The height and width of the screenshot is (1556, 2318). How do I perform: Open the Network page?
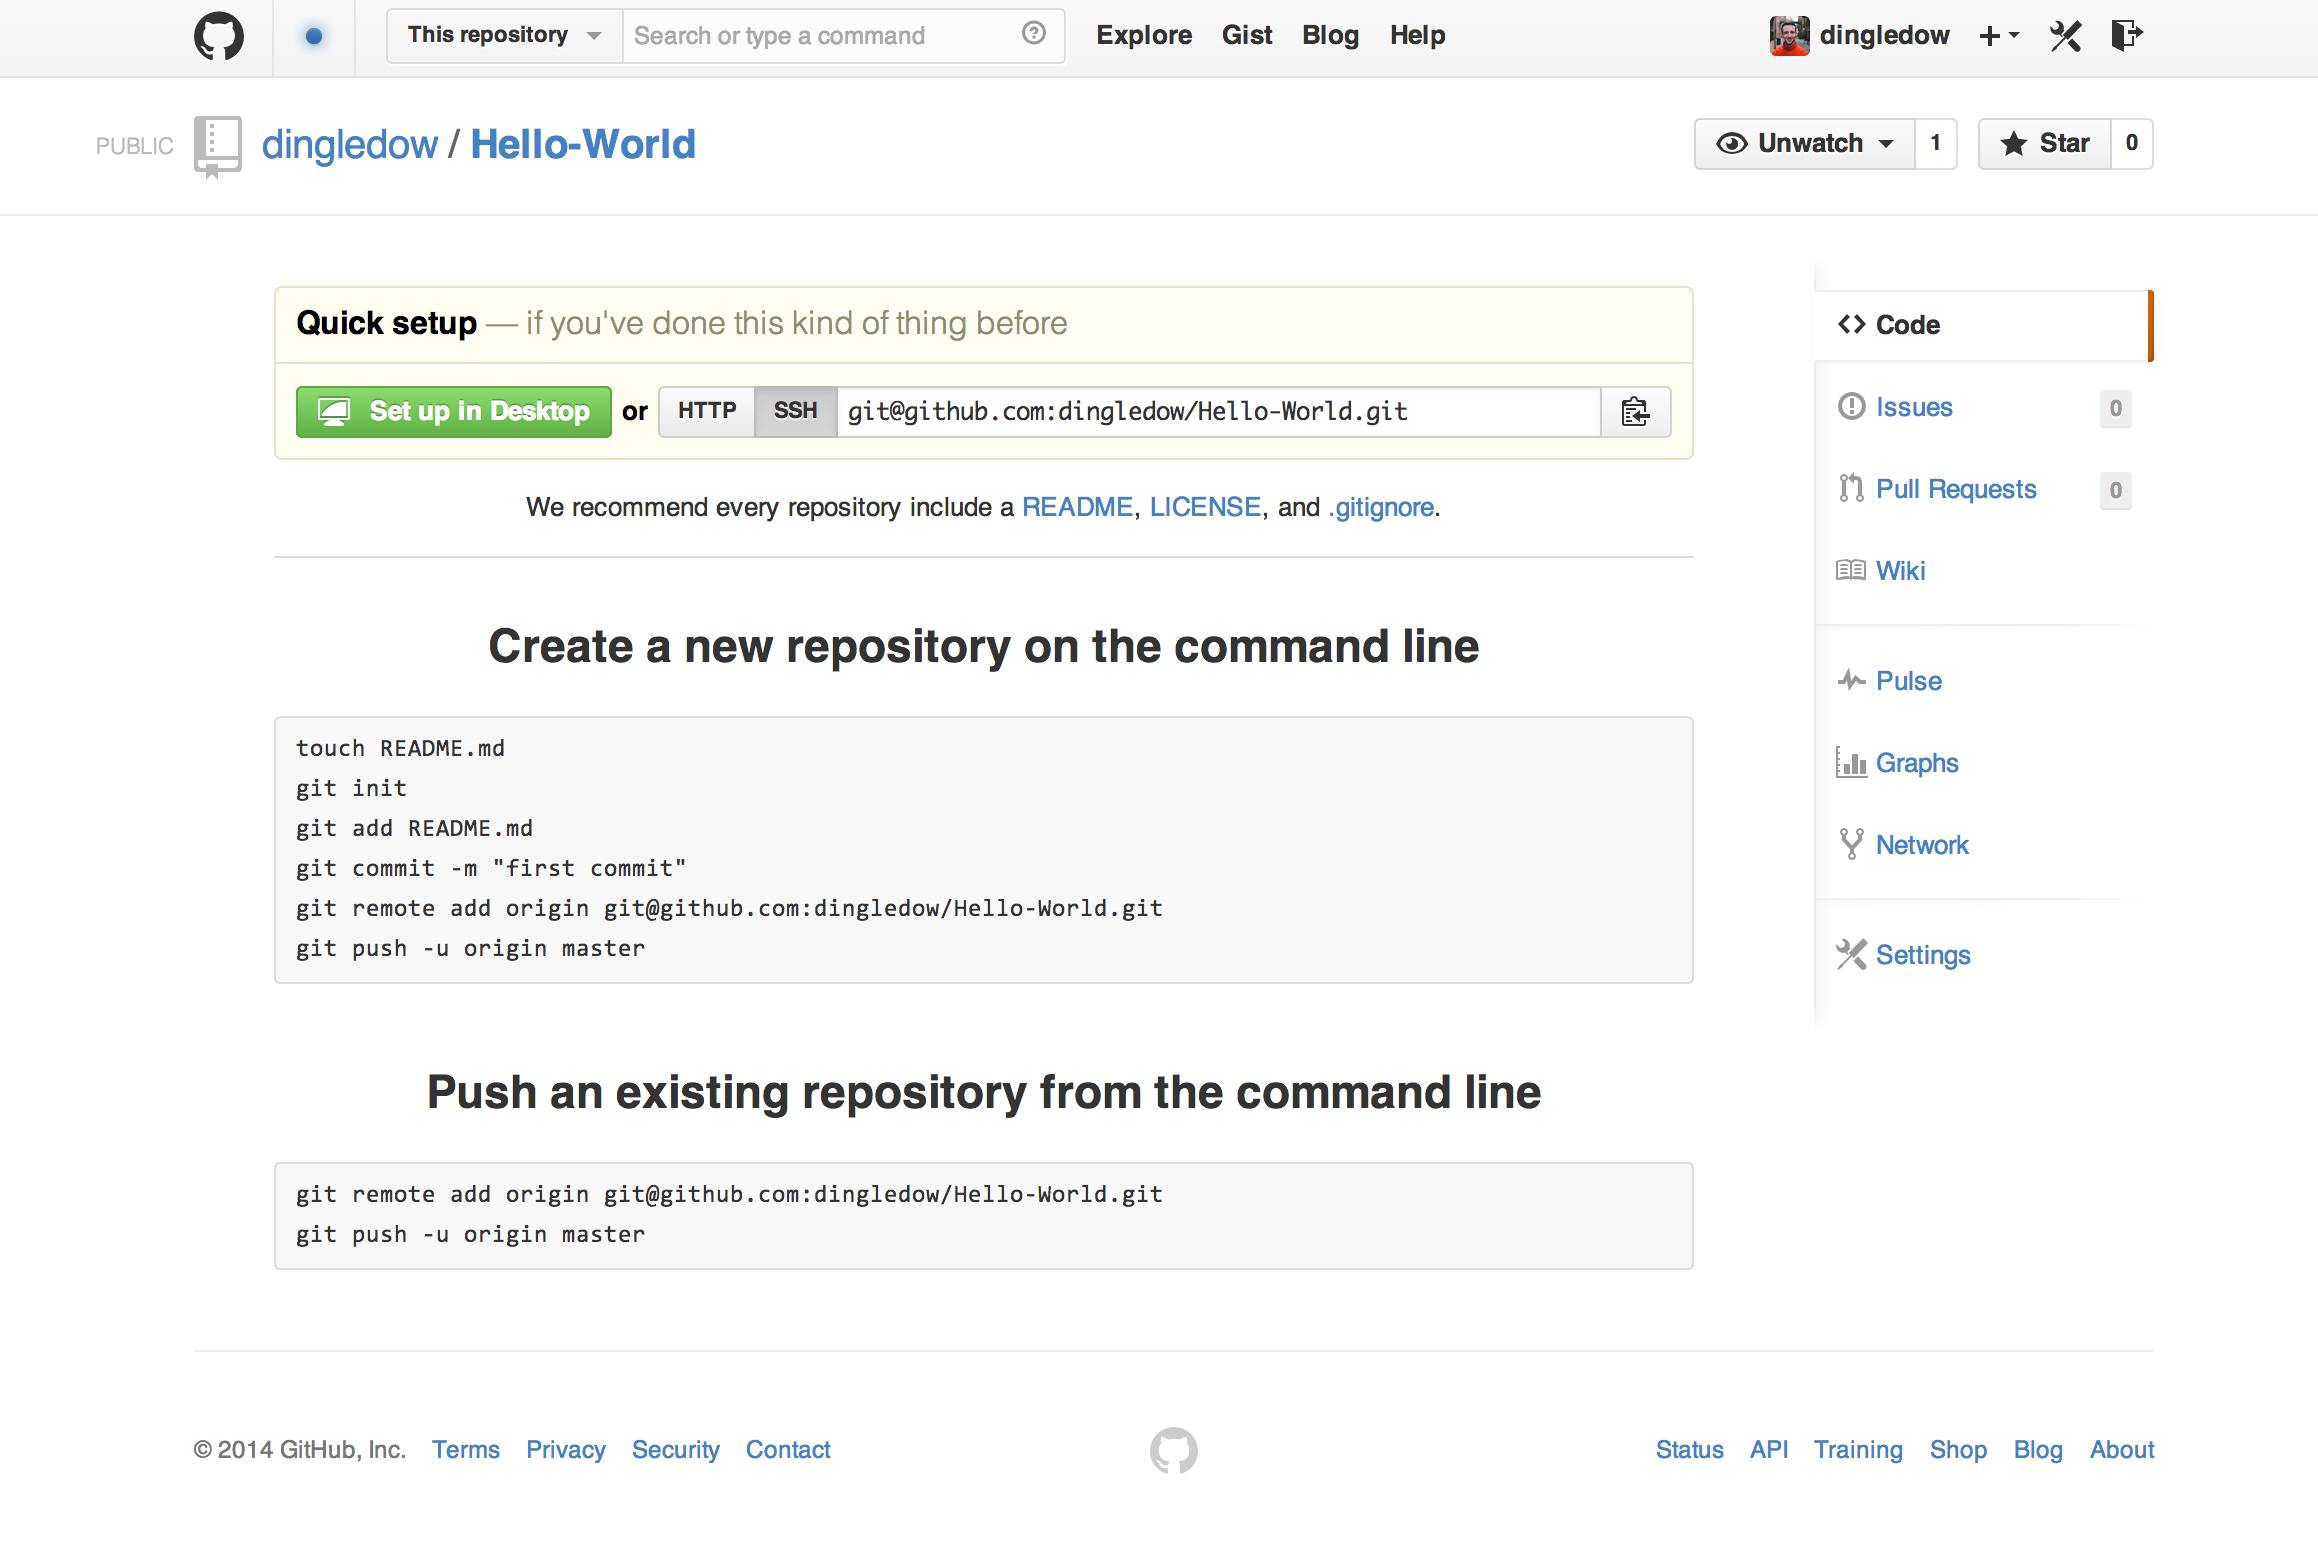[x=1922, y=845]
